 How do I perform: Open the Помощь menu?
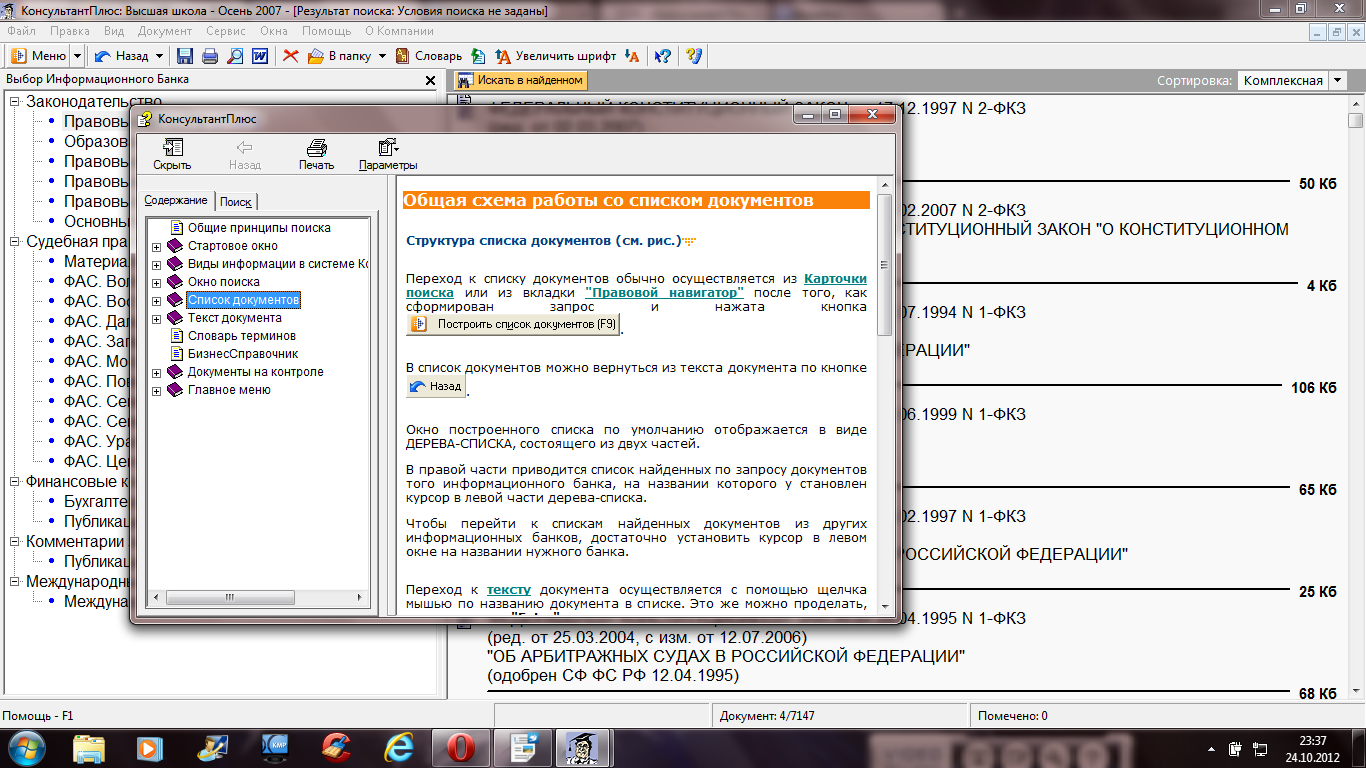(327, 31)
